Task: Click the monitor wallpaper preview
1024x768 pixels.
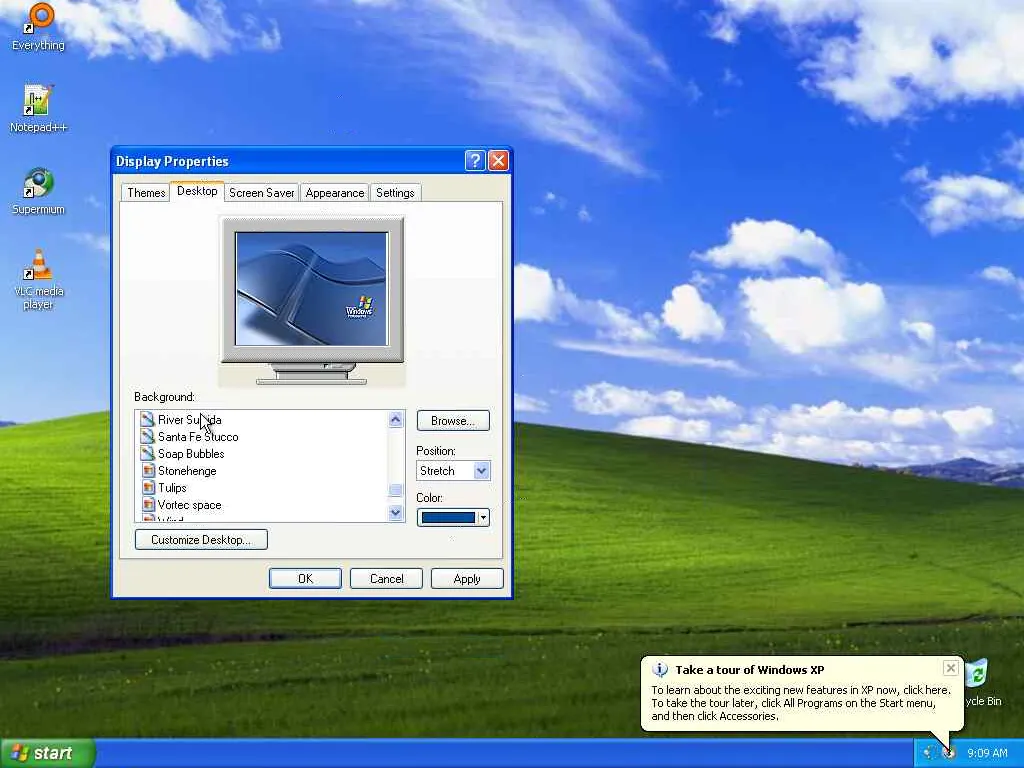Action: (x=312, y=288)
